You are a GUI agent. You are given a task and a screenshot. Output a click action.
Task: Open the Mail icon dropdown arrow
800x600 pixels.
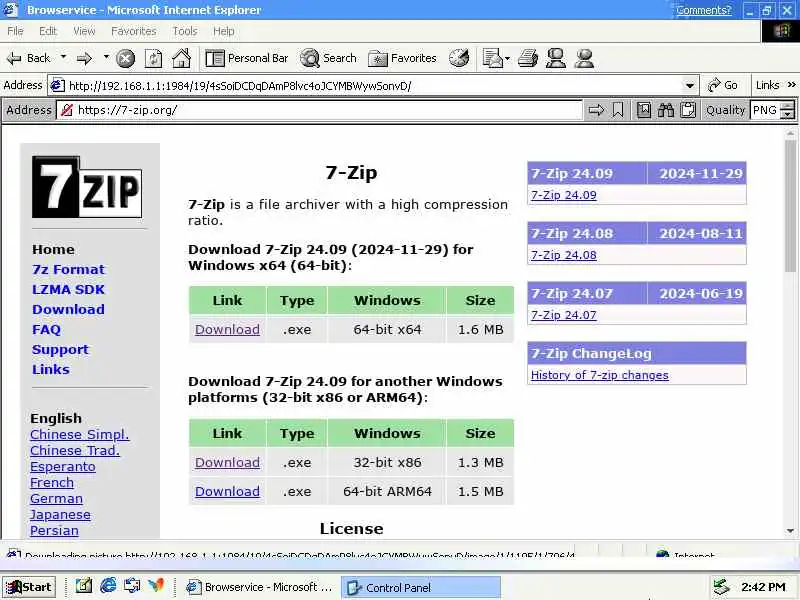tap(507, 59)
